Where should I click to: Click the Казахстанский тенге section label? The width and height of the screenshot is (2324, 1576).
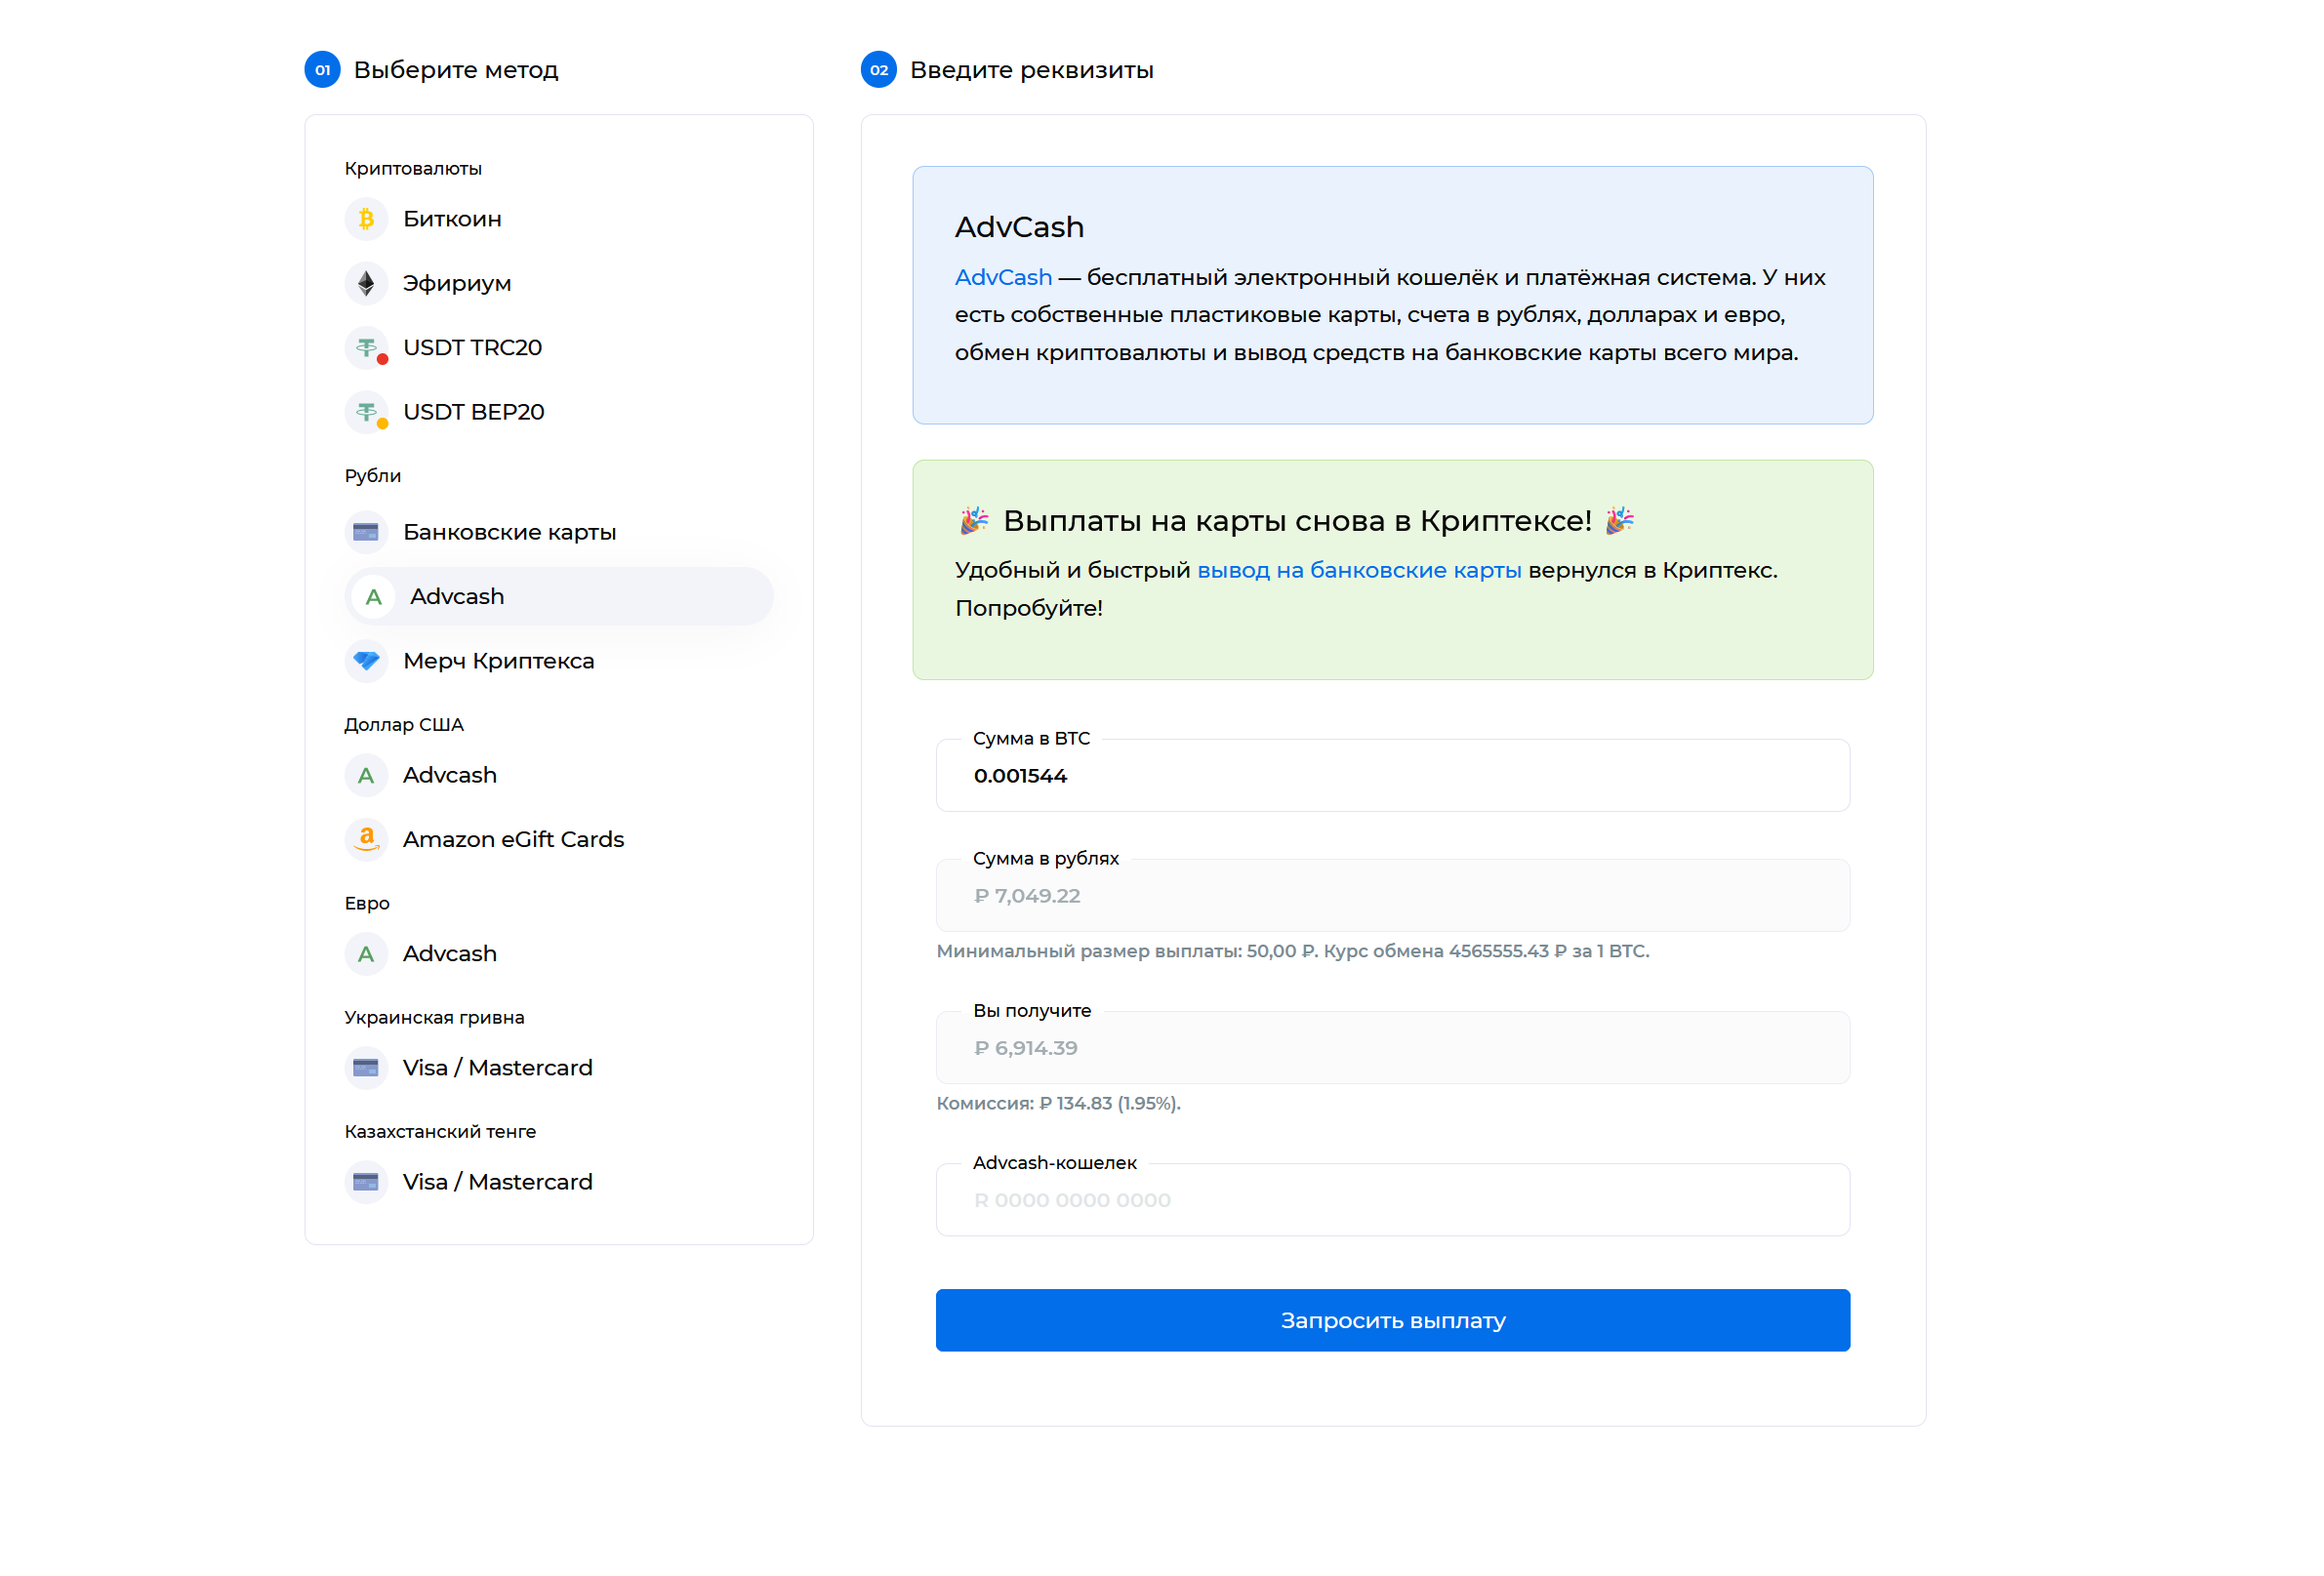[x=440, y=1131]
